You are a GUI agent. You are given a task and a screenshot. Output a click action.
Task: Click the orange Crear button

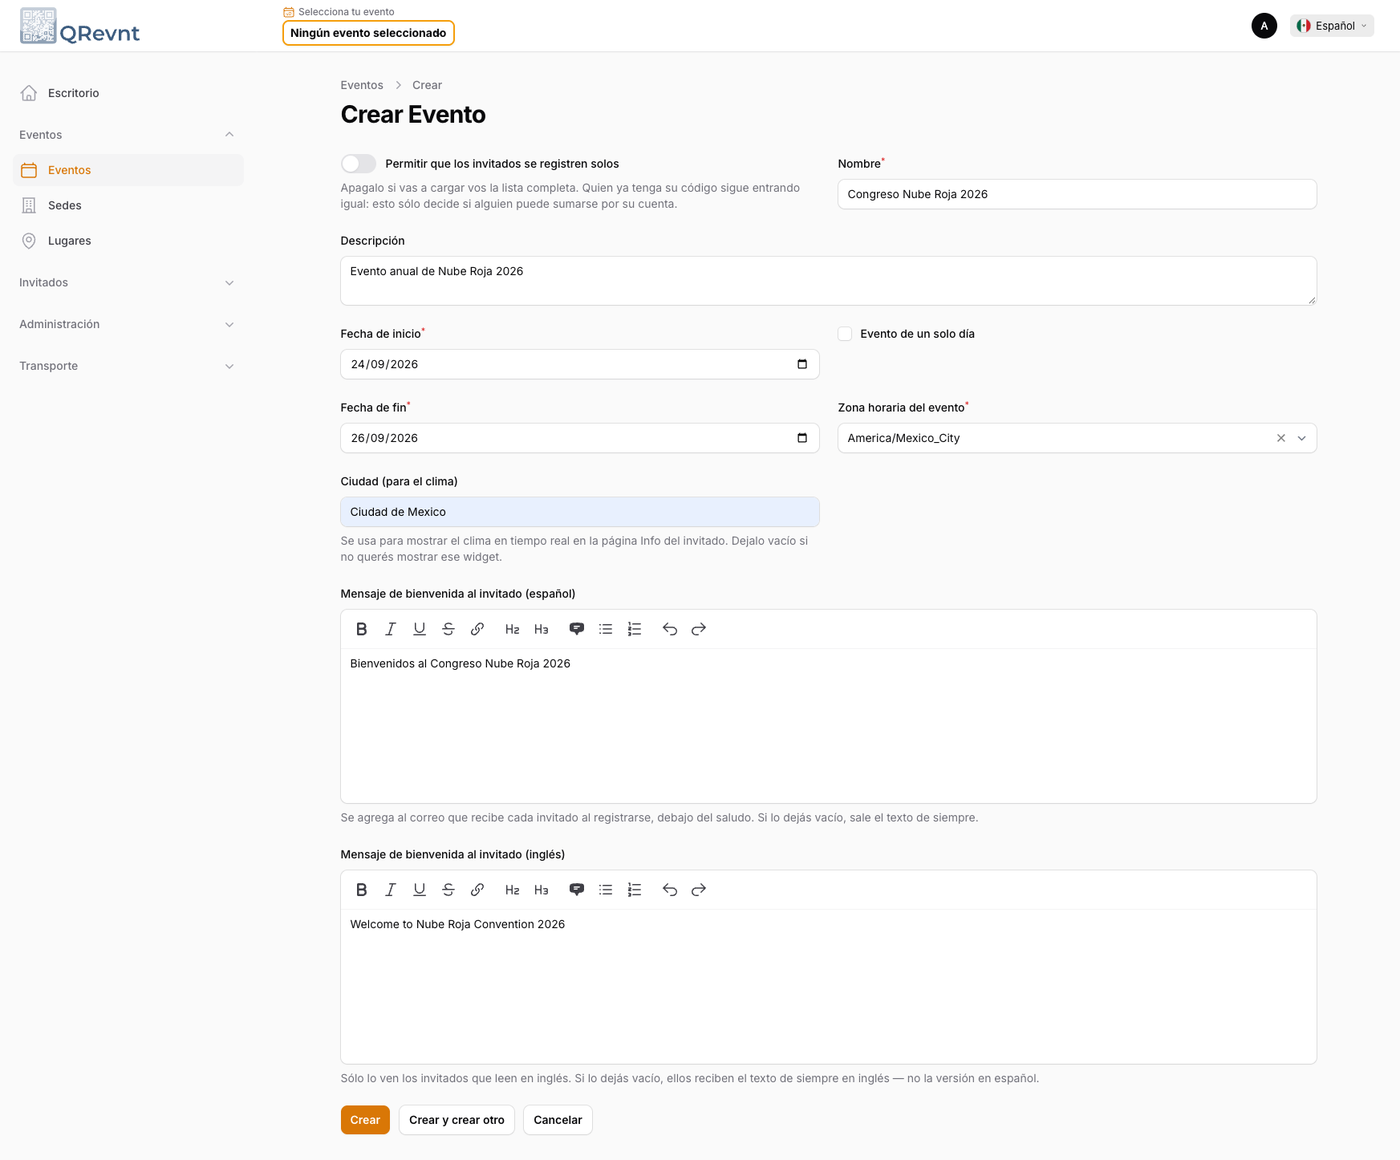coord(365,1120)
